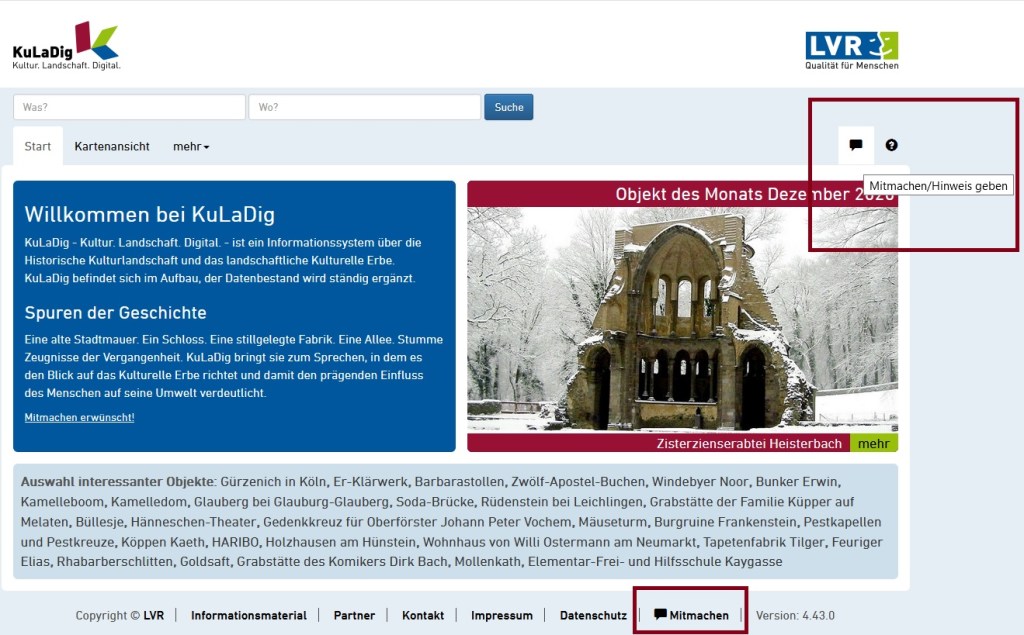1024x635 pixels.
Task: Click the KuLaDig logo
Action: [66, 46]
